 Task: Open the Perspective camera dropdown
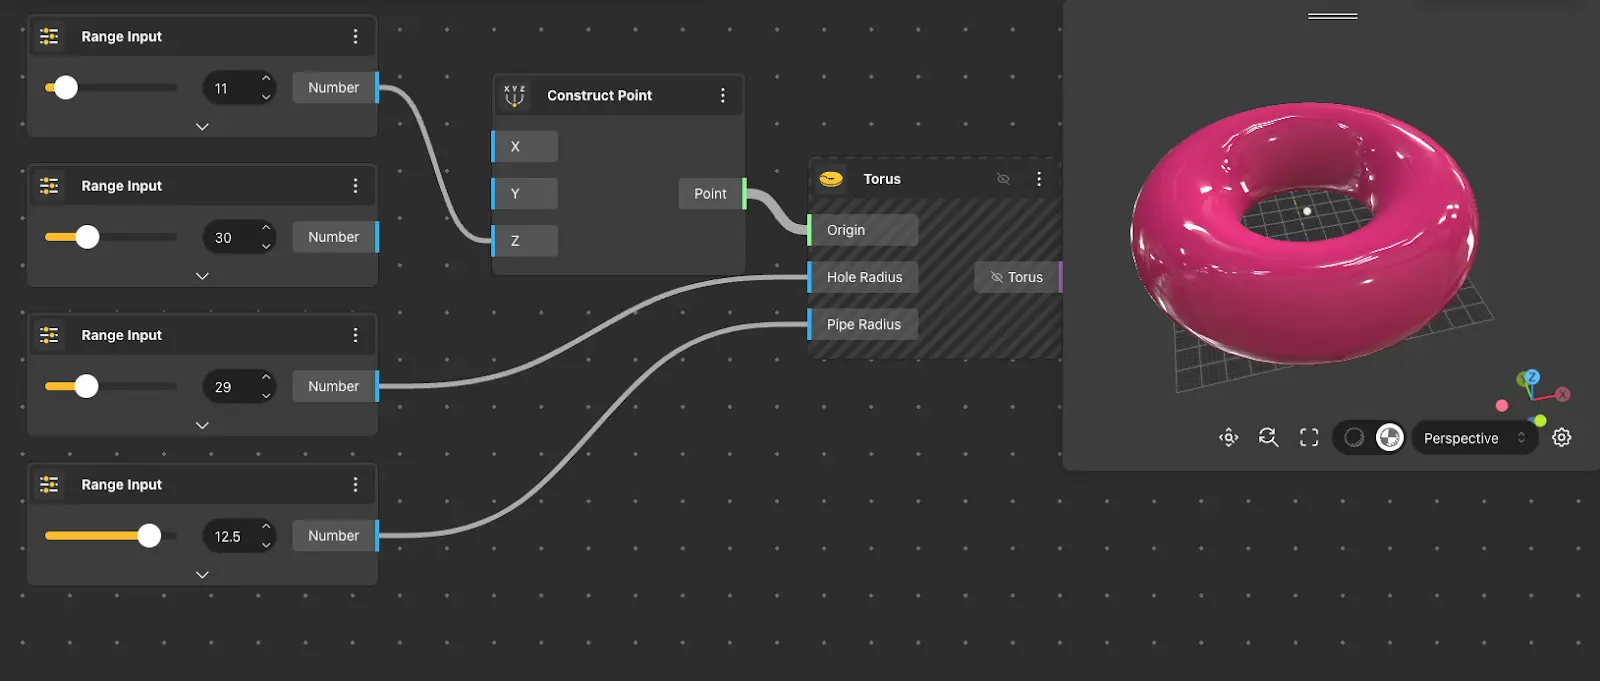click(x=1474, y=438)
